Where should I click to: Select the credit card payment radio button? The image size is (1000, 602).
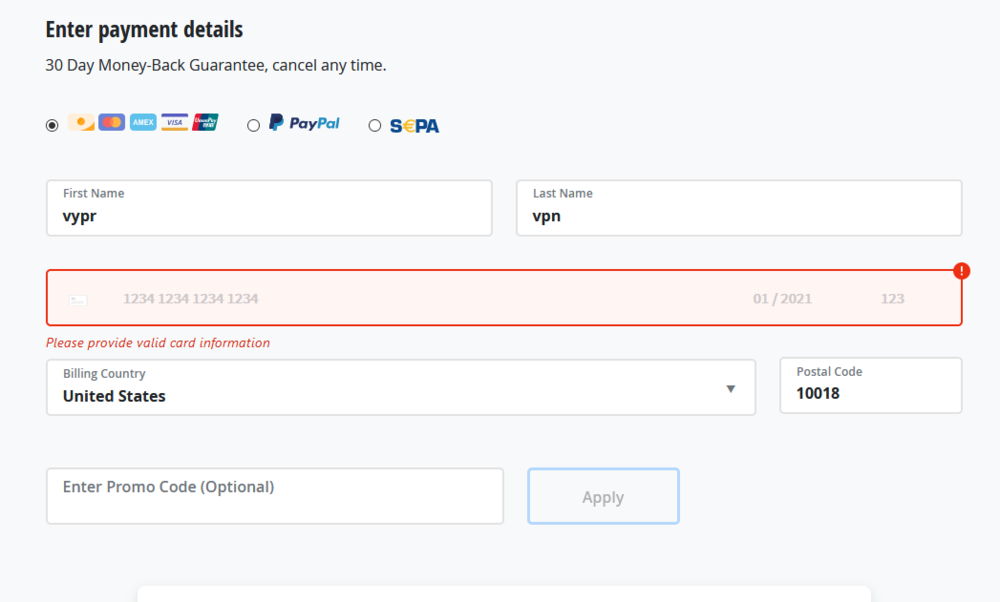pos(52,126)
